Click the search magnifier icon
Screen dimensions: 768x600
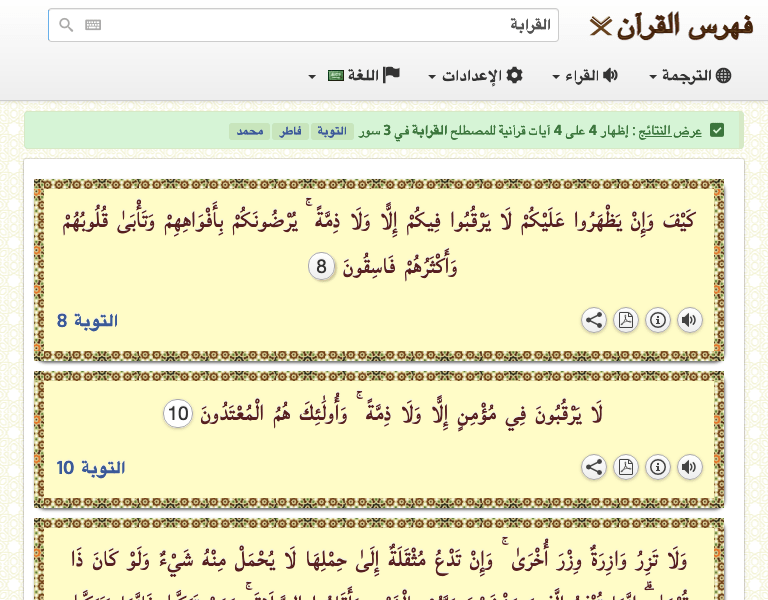pyautogui.click(x=66, y=25)
